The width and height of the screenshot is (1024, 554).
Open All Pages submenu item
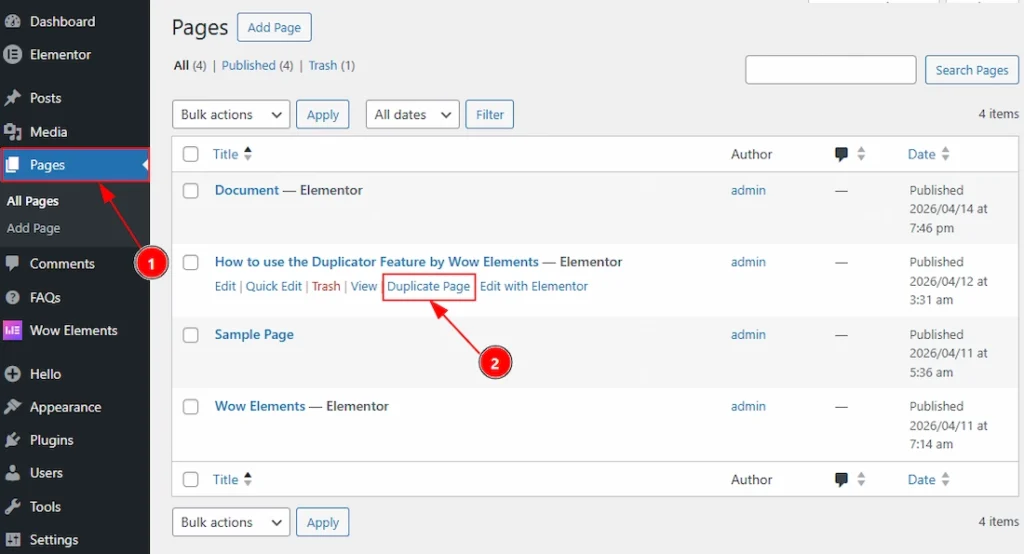[x=33, y=201]
